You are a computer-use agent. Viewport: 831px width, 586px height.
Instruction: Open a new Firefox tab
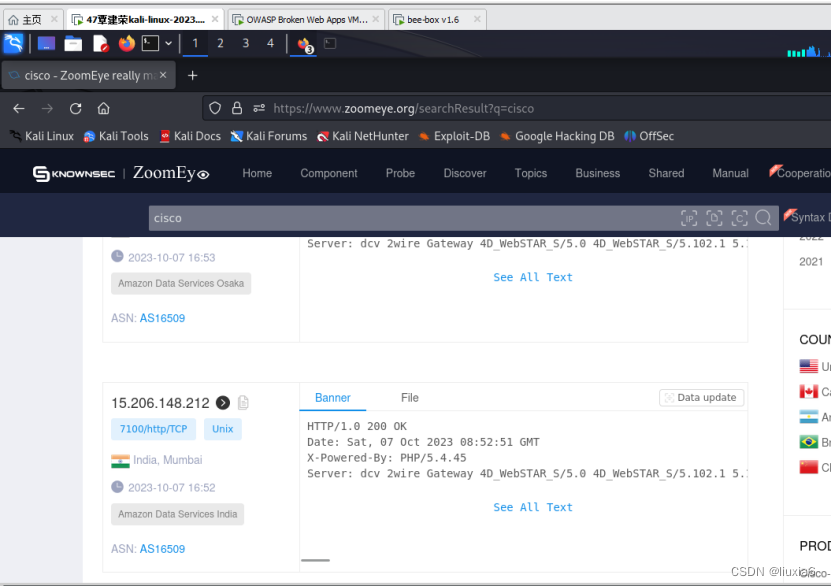[x=192, y=76]
